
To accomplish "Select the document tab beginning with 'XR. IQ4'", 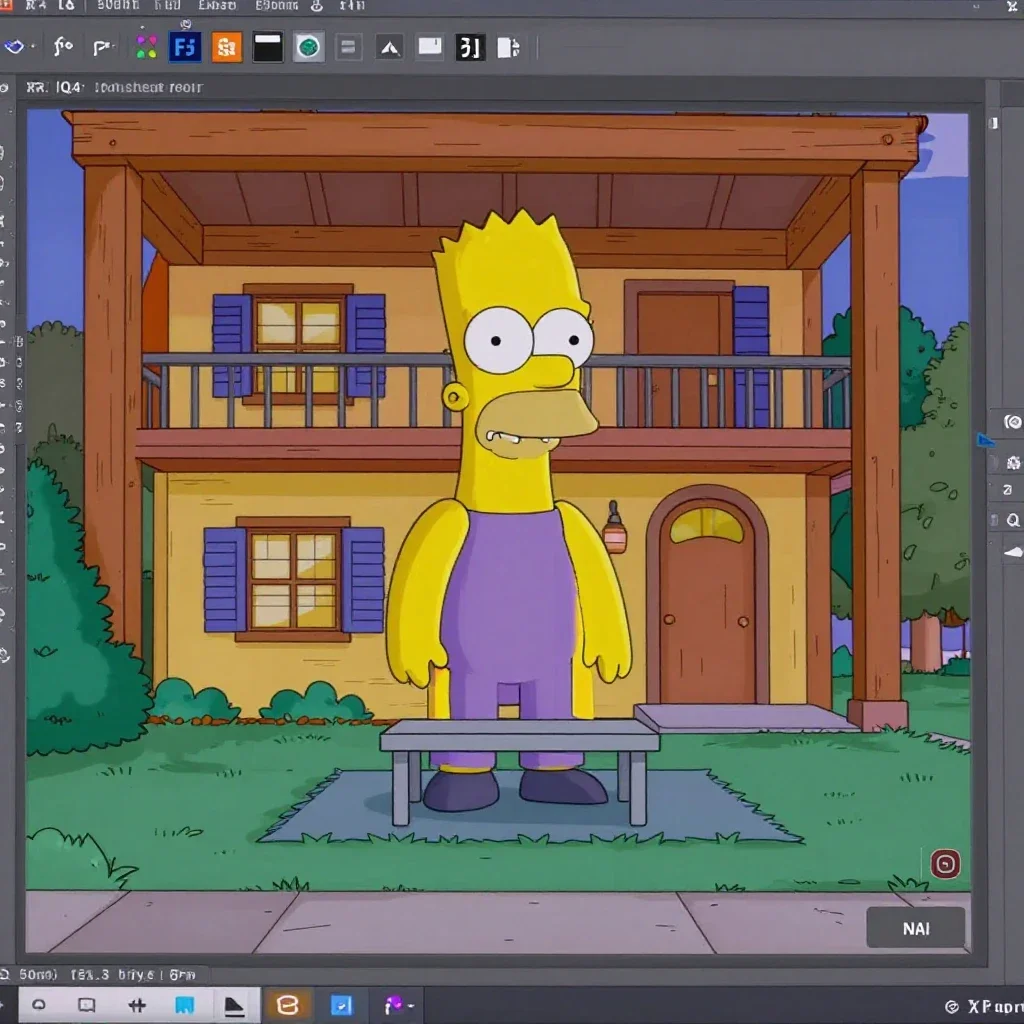I will [x=114, y=87].
